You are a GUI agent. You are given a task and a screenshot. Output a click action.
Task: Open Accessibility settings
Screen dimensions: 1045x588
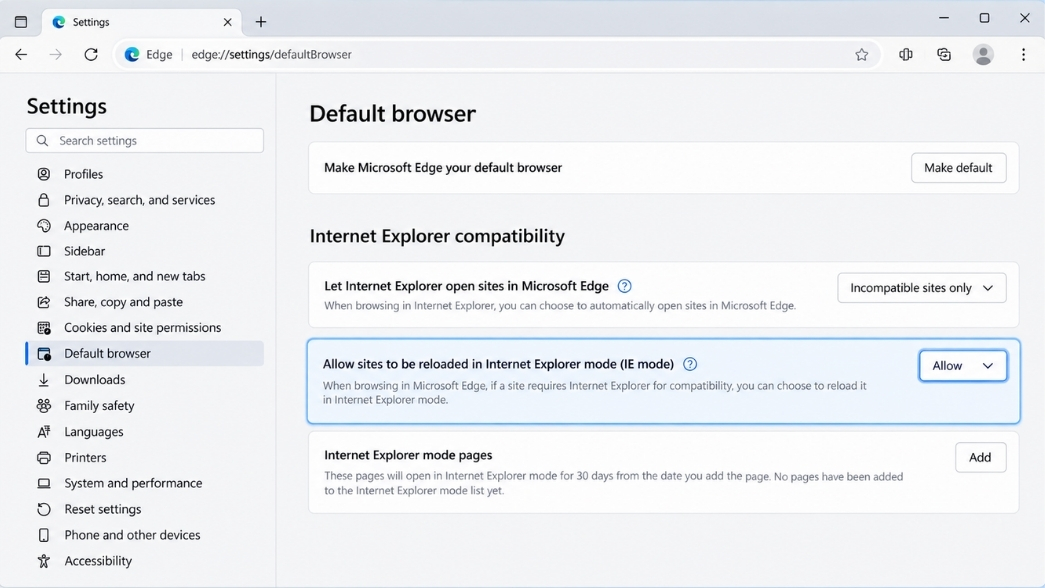pyautogui.click(x=145, y=561)
